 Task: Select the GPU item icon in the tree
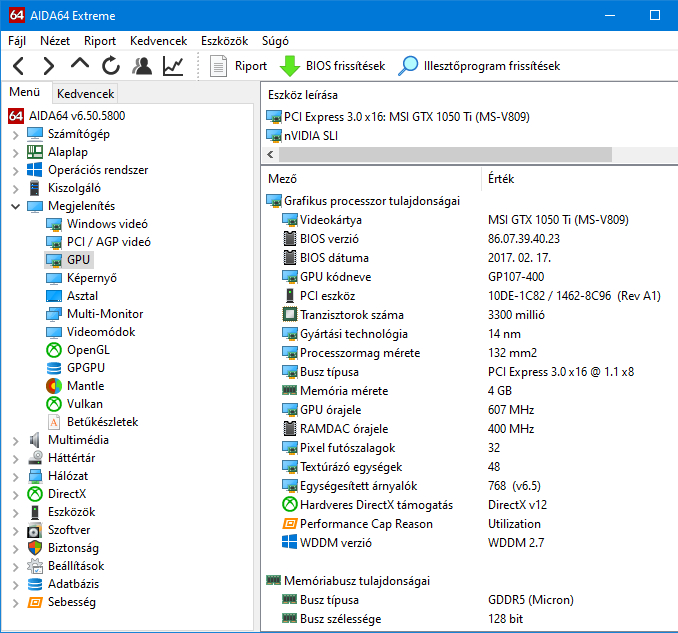(x=54, y=260)
